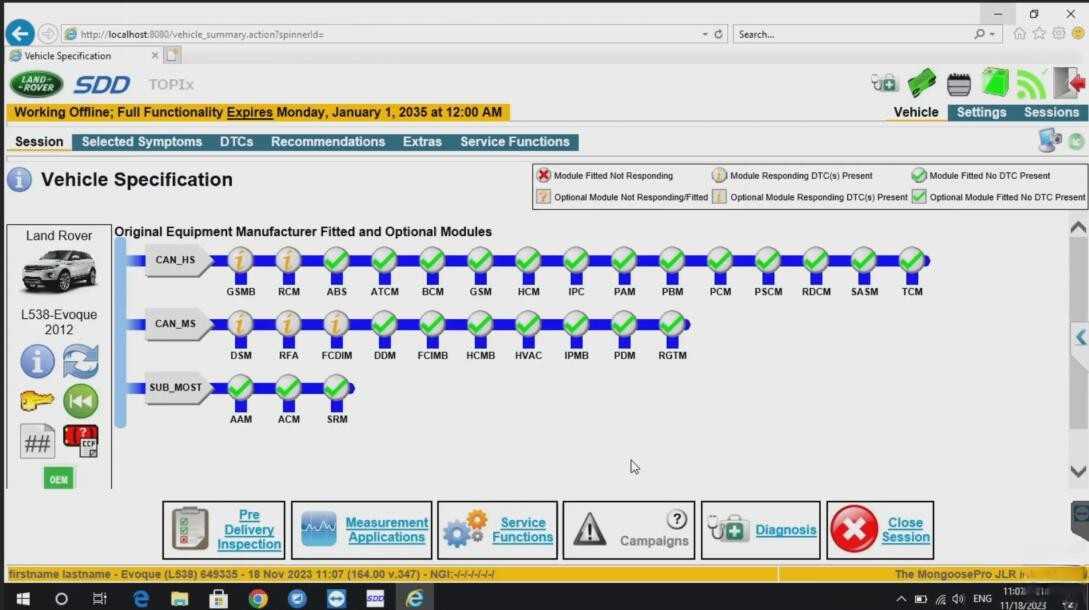The height and width of the screenshot is (610, 1089).
Task: Click the DSM module icon on CAN_MS
Action: [240, 324]
